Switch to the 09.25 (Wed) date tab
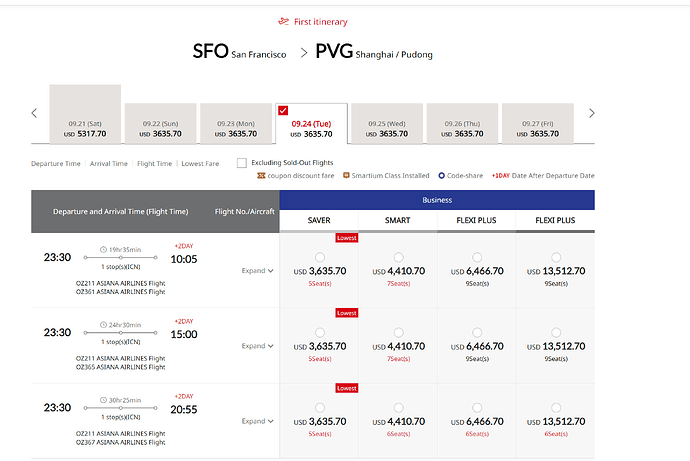This screenshot has height=461, width=690. (x=387, y=124)
